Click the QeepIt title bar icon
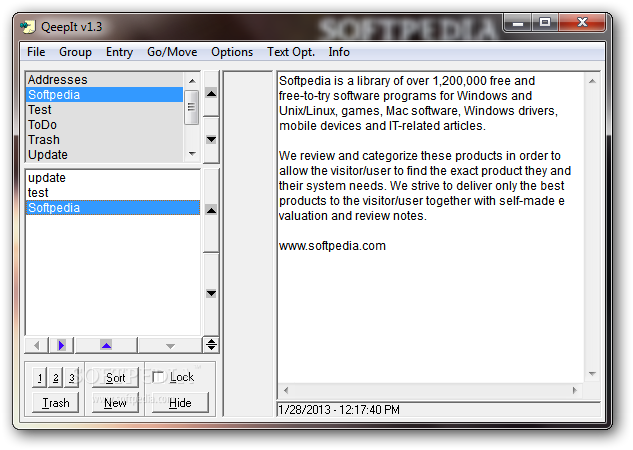Viewport: 633px width, 450px height. [x=27, y=27]
